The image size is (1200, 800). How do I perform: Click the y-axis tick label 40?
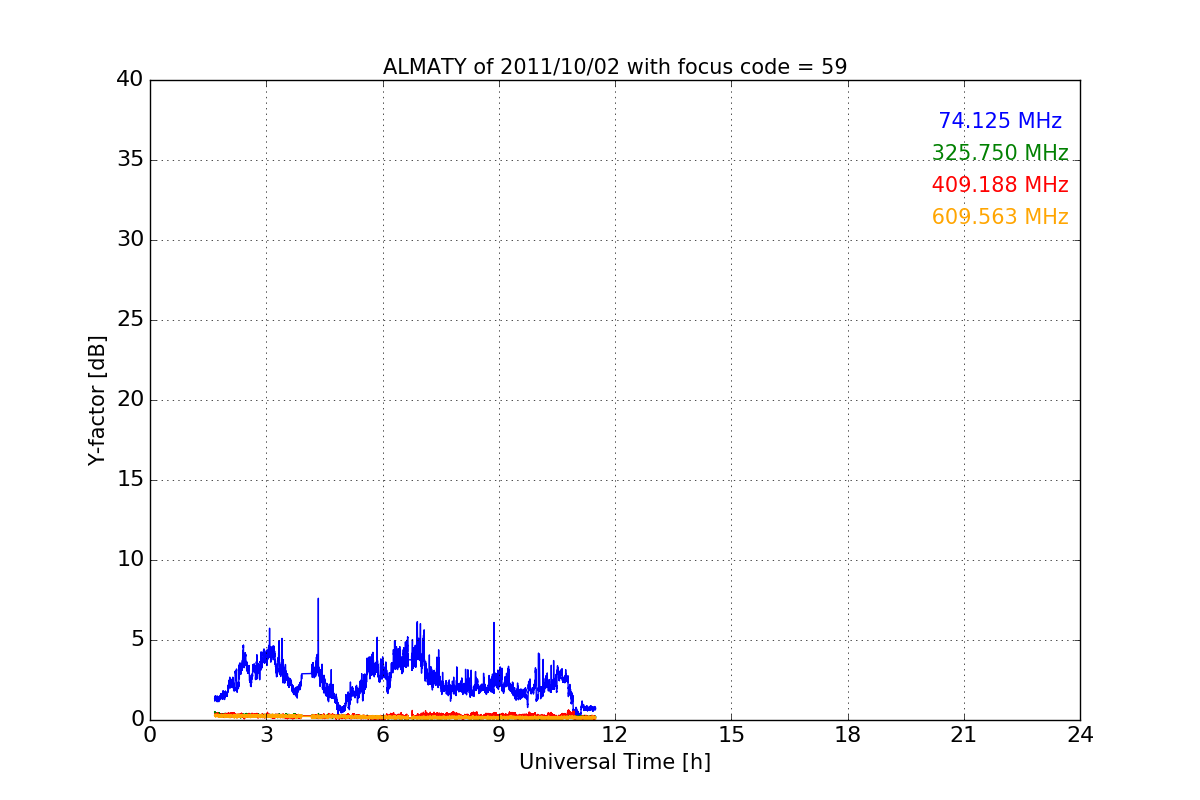[130, 80]
